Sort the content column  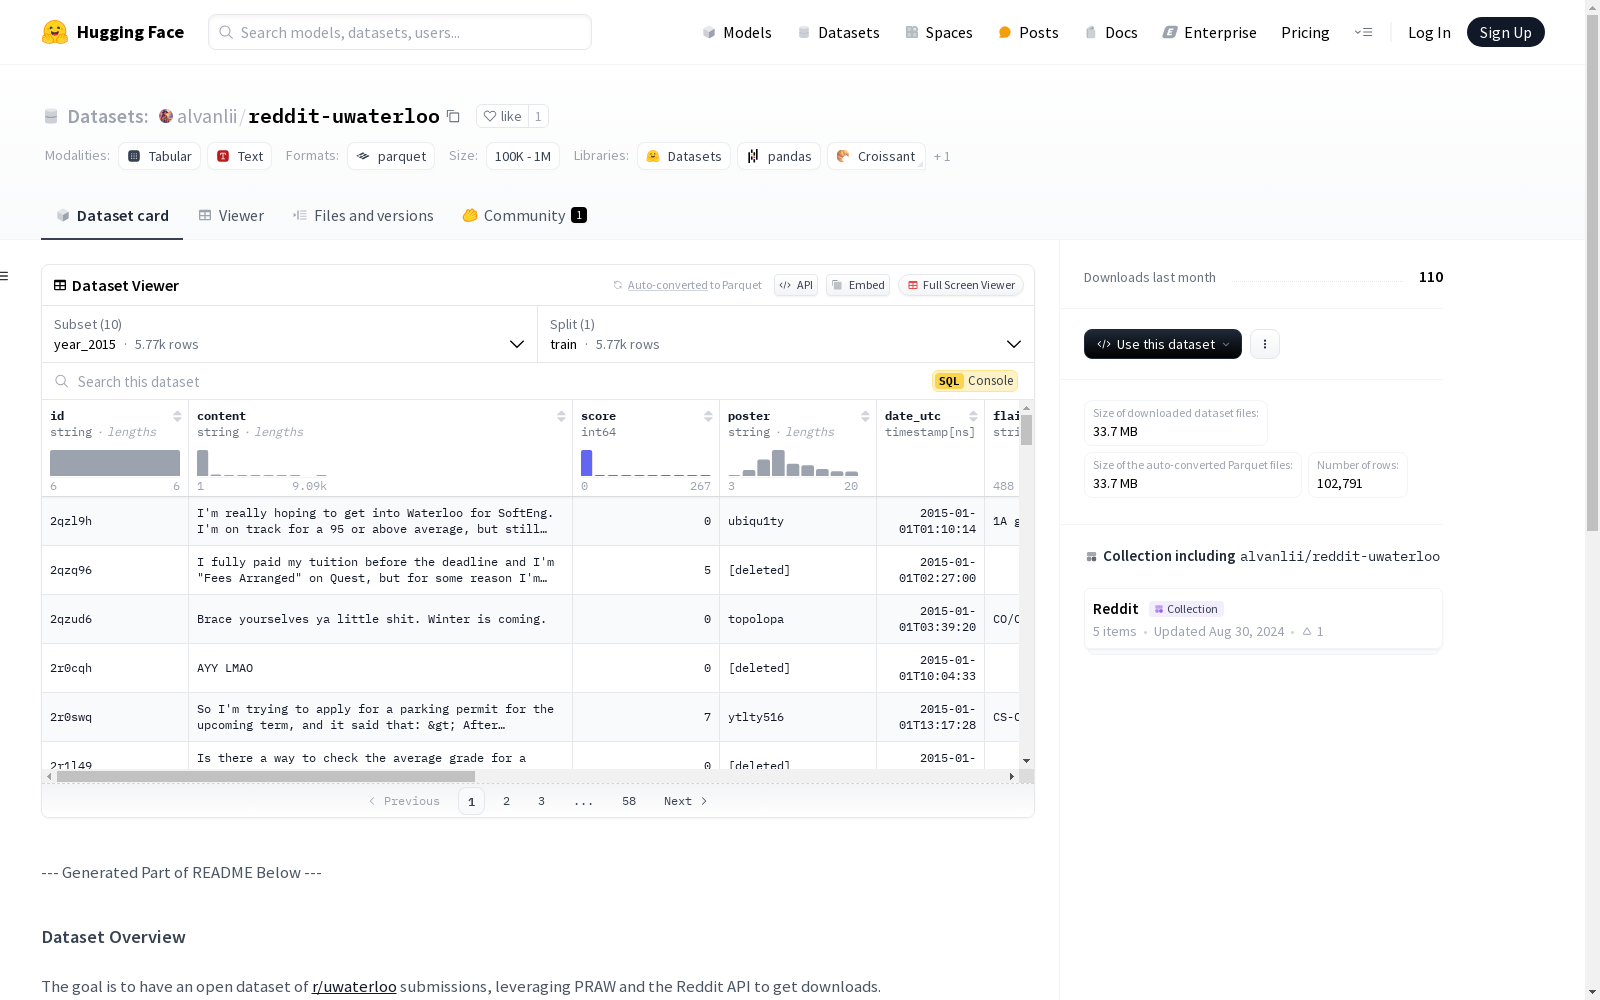tap(561, 416)
